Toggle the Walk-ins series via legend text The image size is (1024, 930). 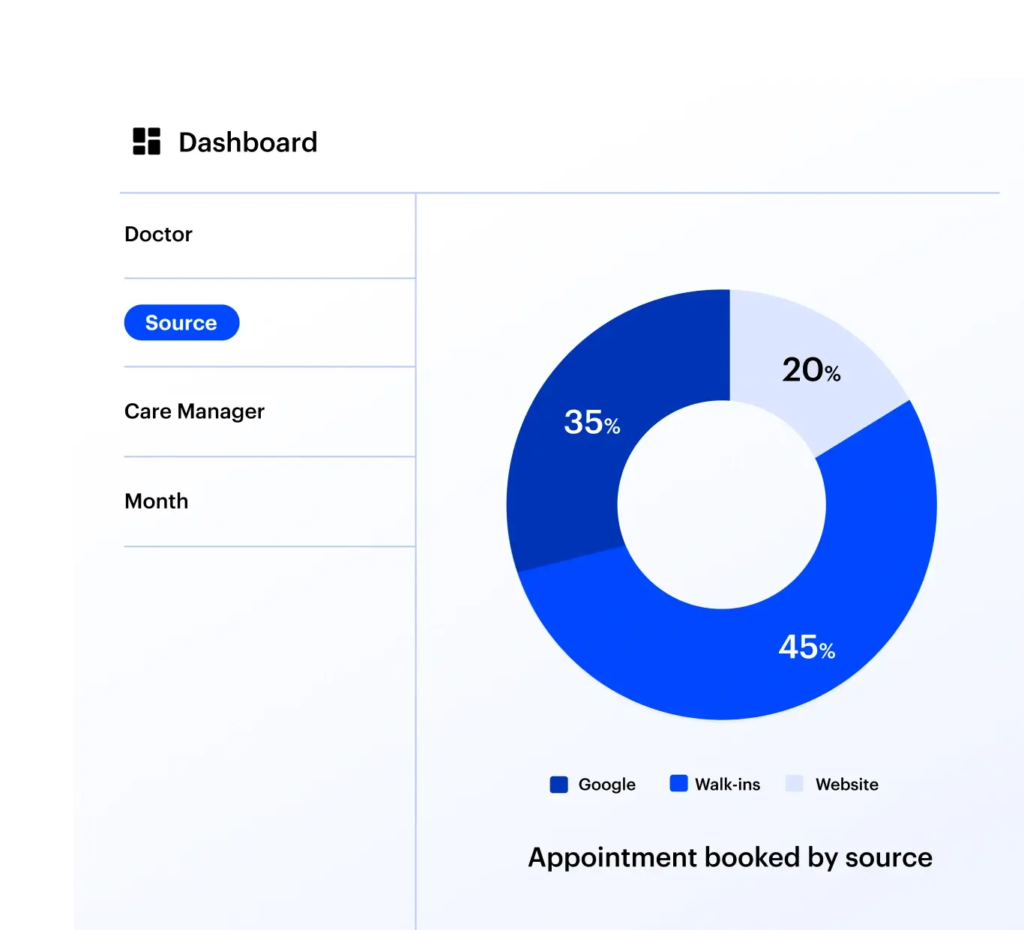[x=727, y=785]
